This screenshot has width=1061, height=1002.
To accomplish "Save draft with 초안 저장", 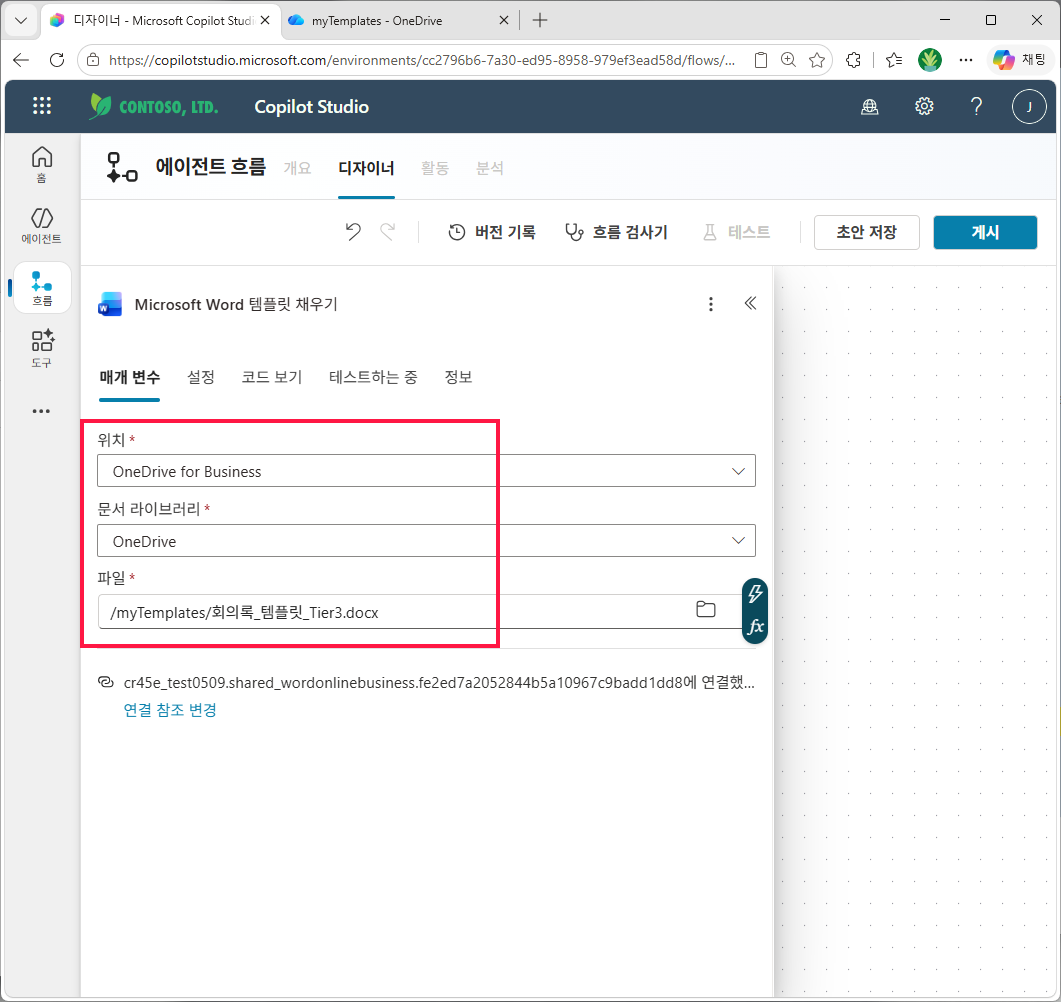I will coord(866,232).
